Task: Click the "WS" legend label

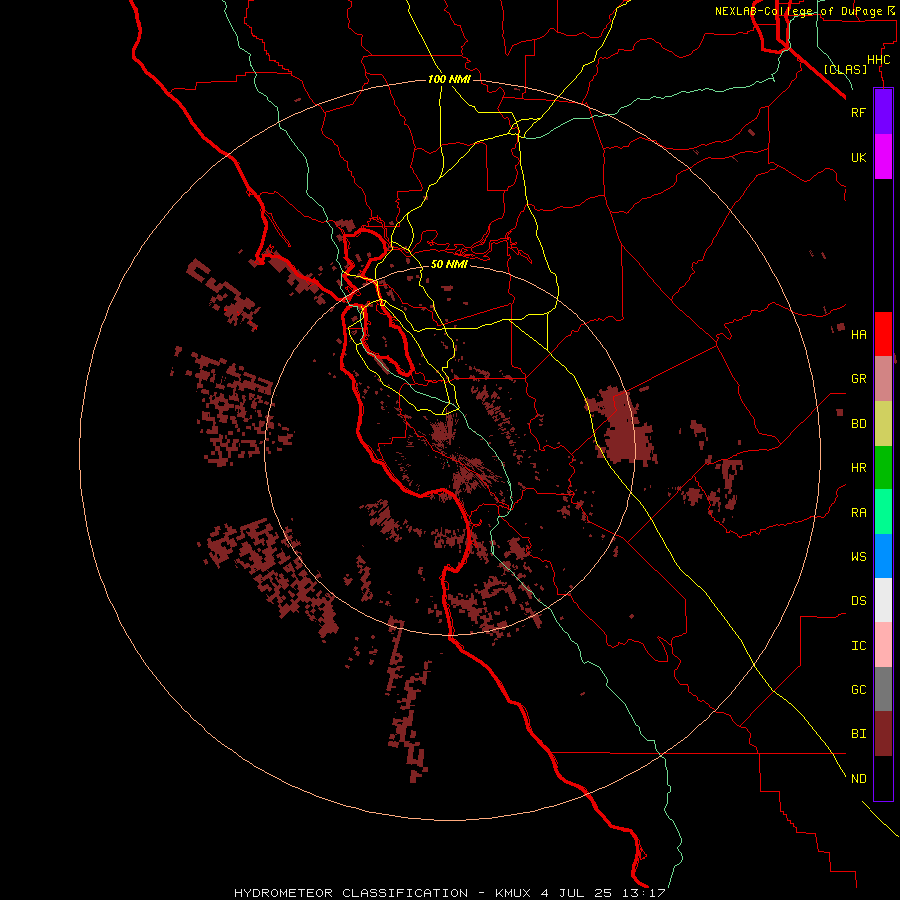Action: click(858, 557)
